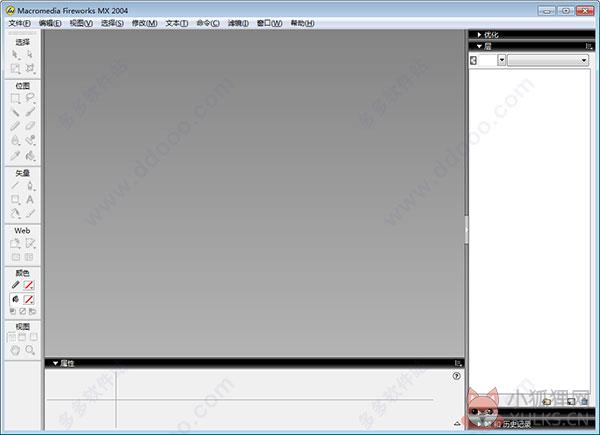Click the stroke pencil color icon

click(x=15, y=285)
